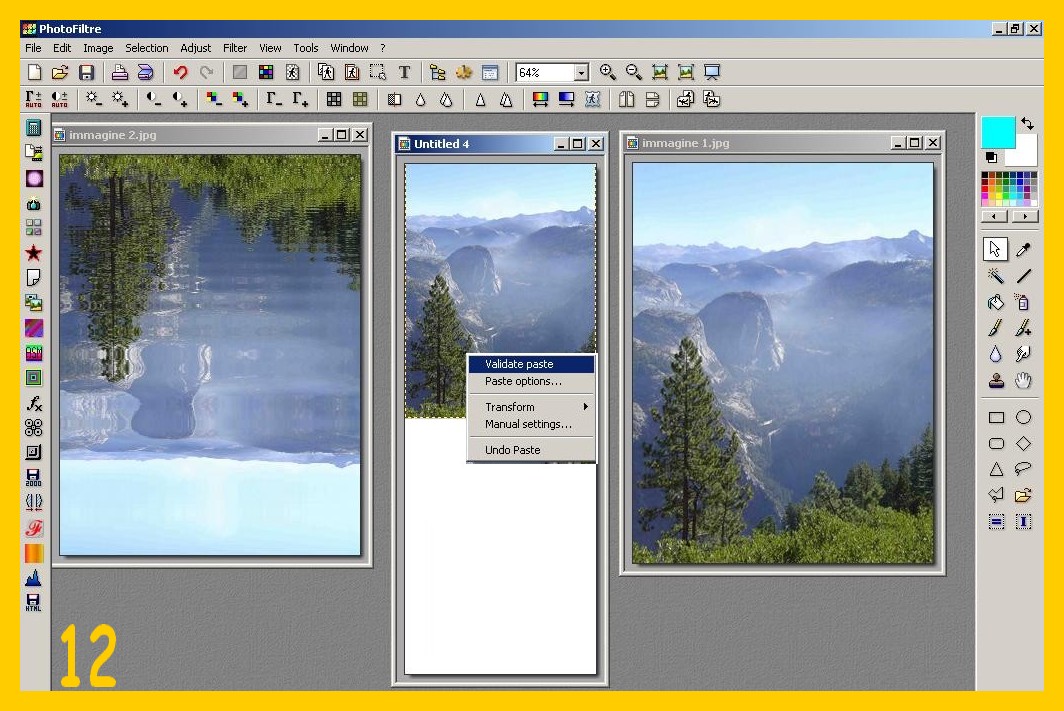Viewport: 1064px width, 711px height.
Task: Select the Magic Wand tool
Action: (996, 276)
